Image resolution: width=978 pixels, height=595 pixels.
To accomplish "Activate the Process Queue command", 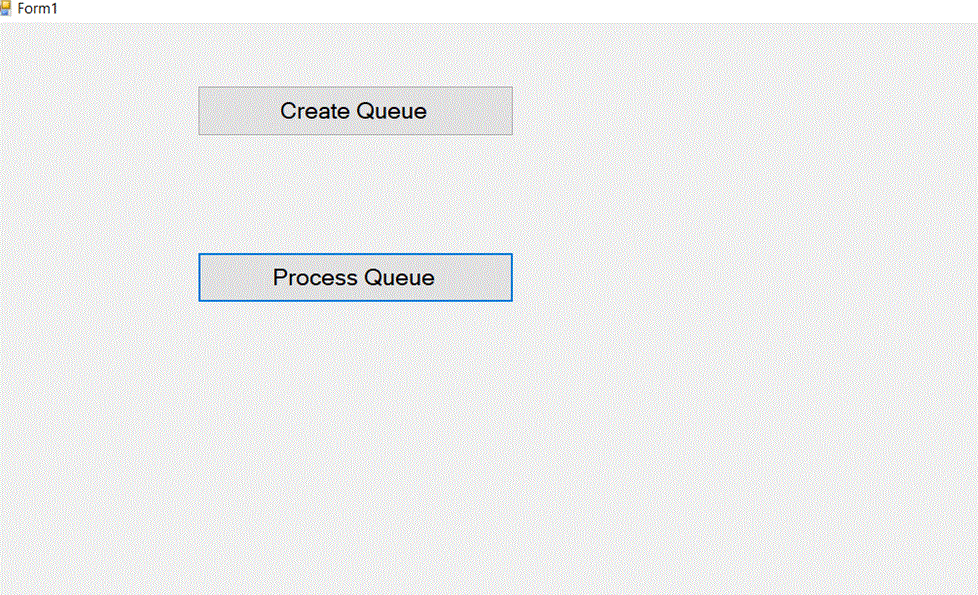I will tap(355, 277).
